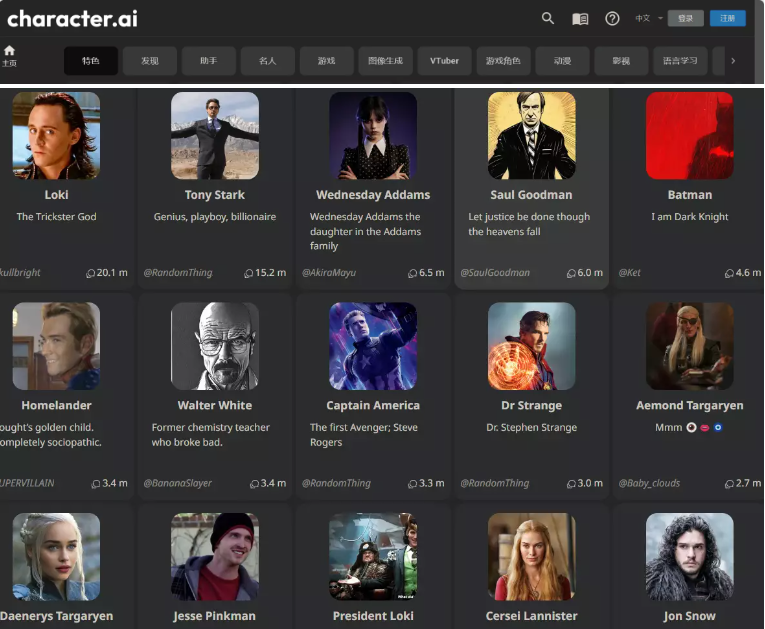Click the 登录 login button
Screen dimensions: 765x629
(x=685, y=18)
